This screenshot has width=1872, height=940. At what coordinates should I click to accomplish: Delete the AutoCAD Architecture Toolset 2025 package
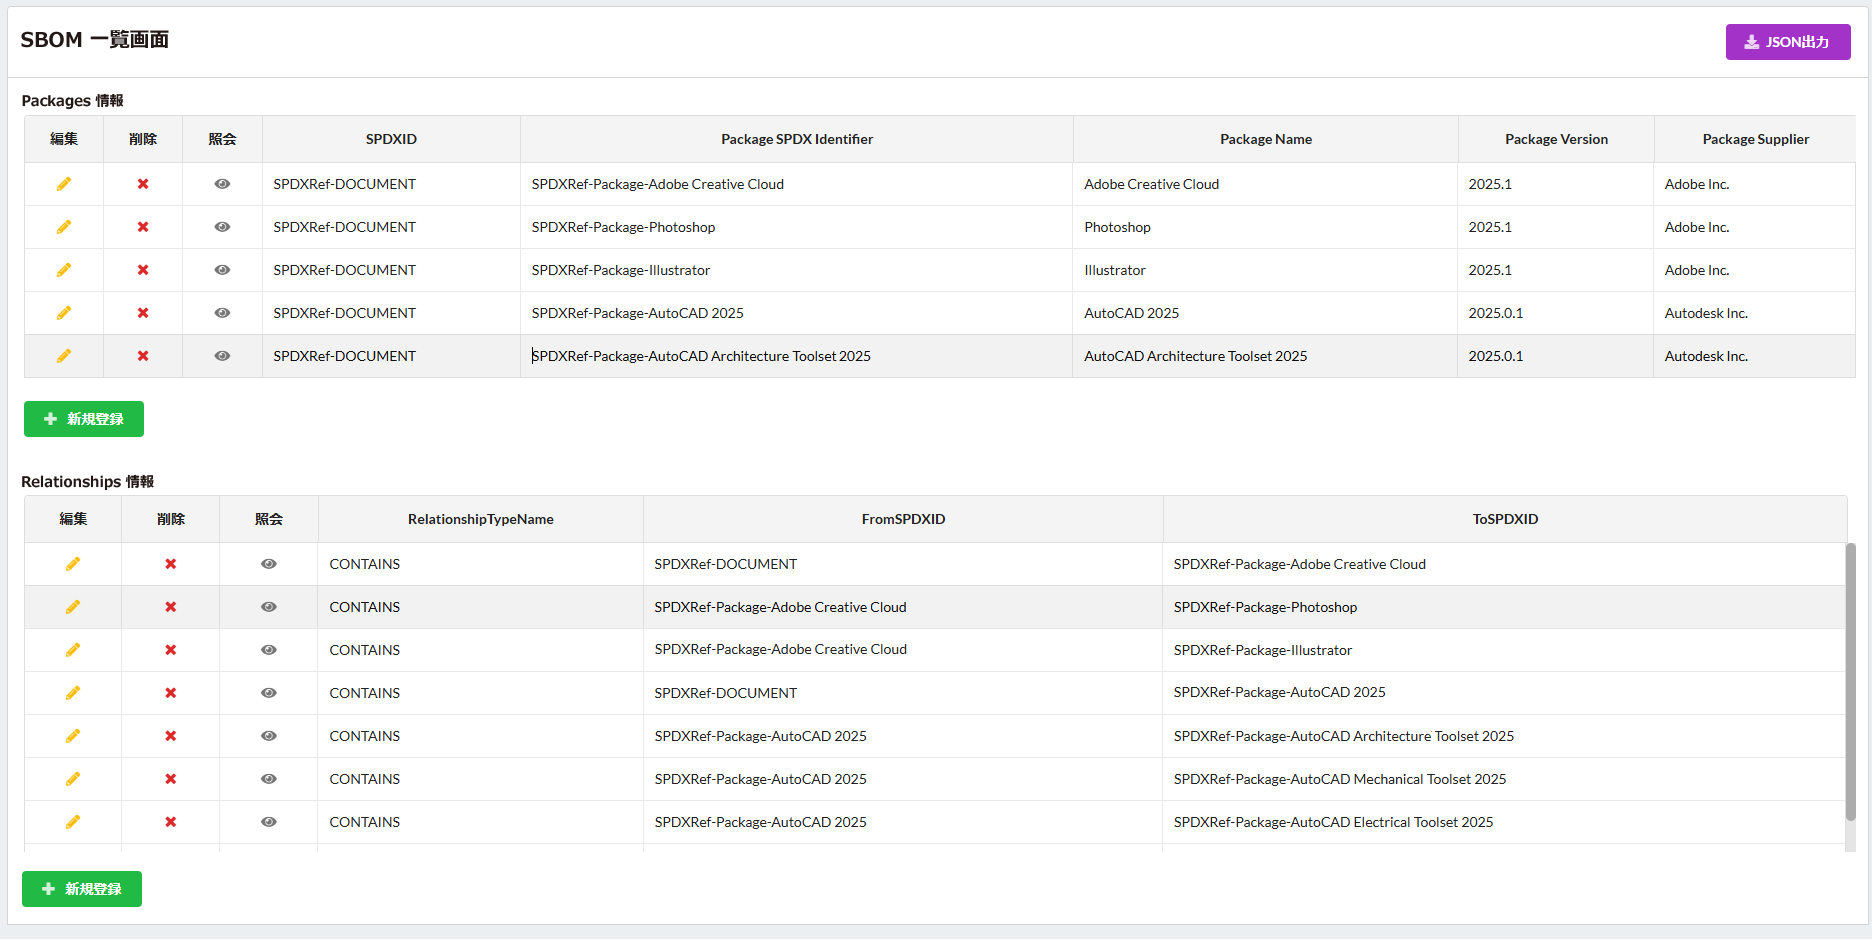click(x=143, y=356)
